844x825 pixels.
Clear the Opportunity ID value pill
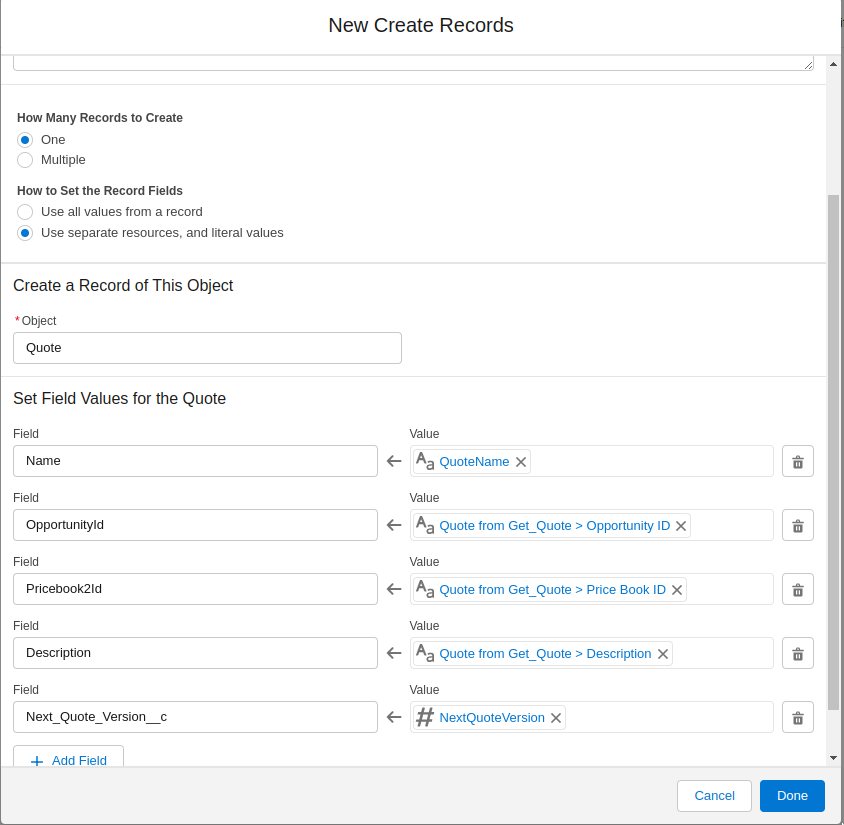tap(681, 526)
